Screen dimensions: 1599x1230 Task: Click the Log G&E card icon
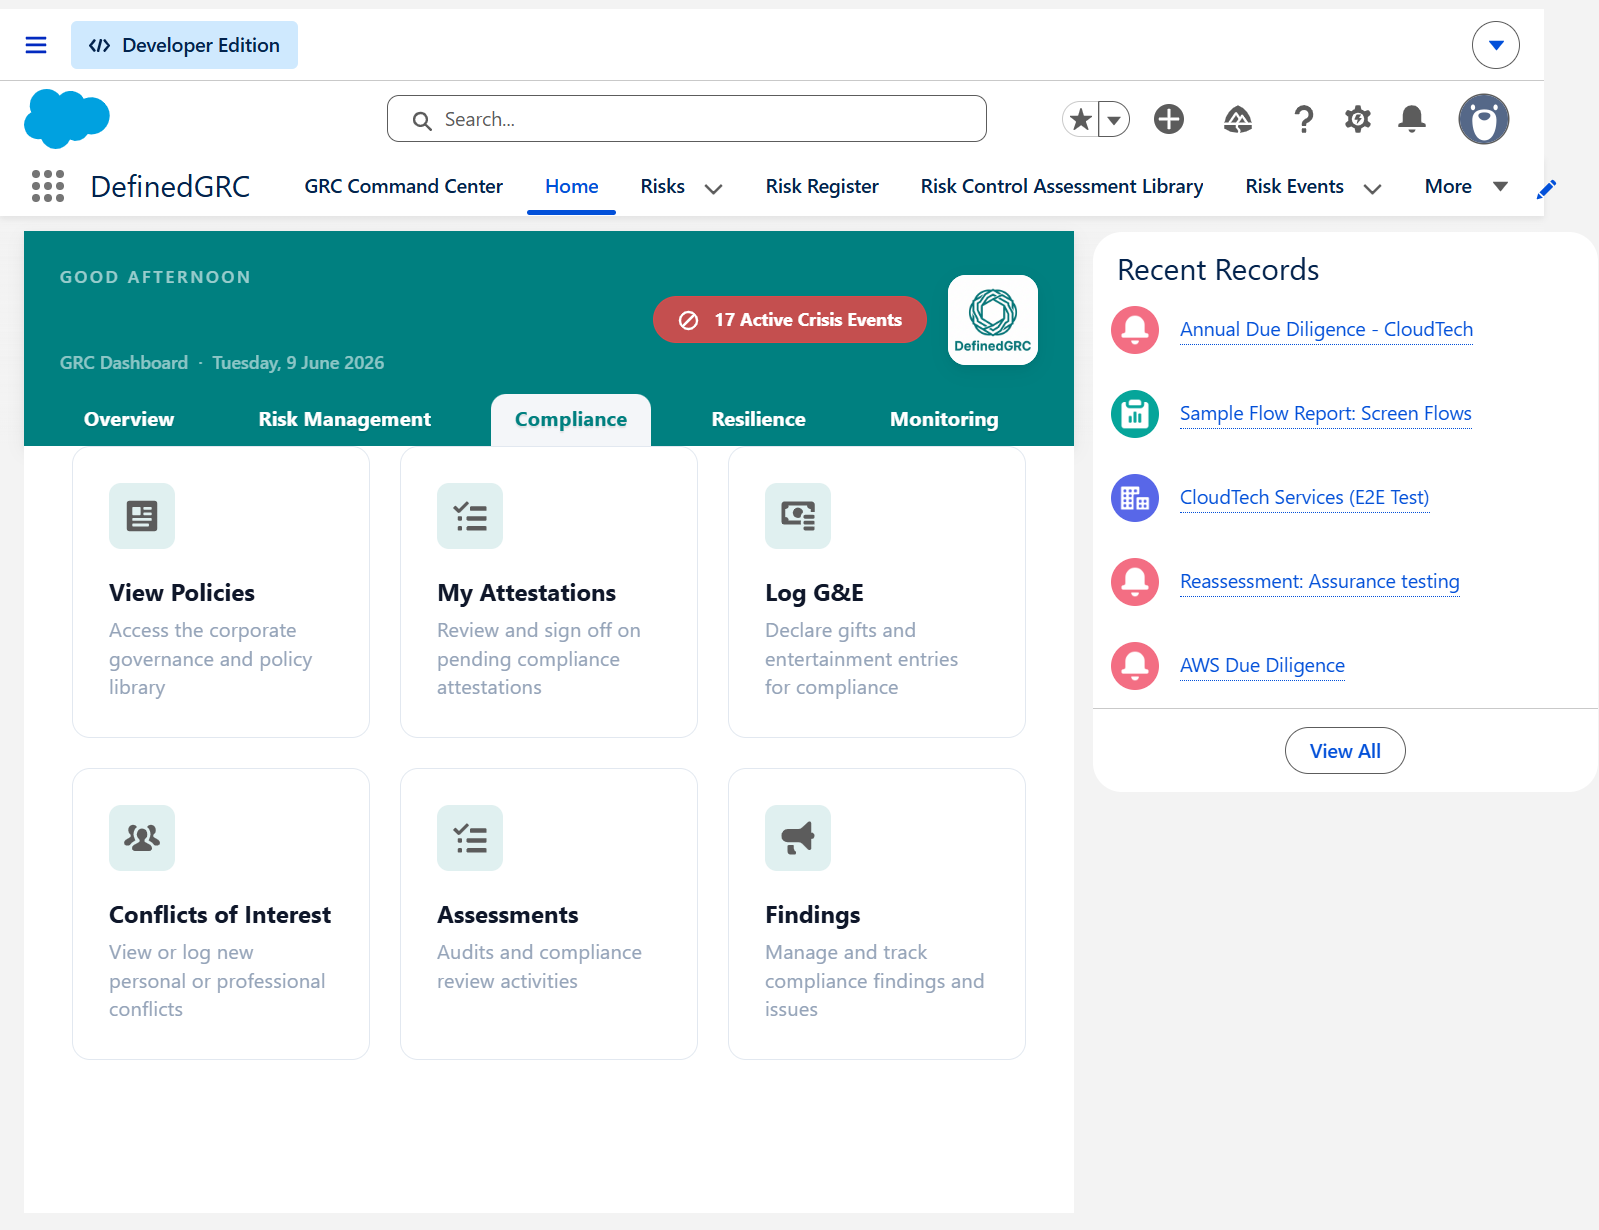coord(798,516)
